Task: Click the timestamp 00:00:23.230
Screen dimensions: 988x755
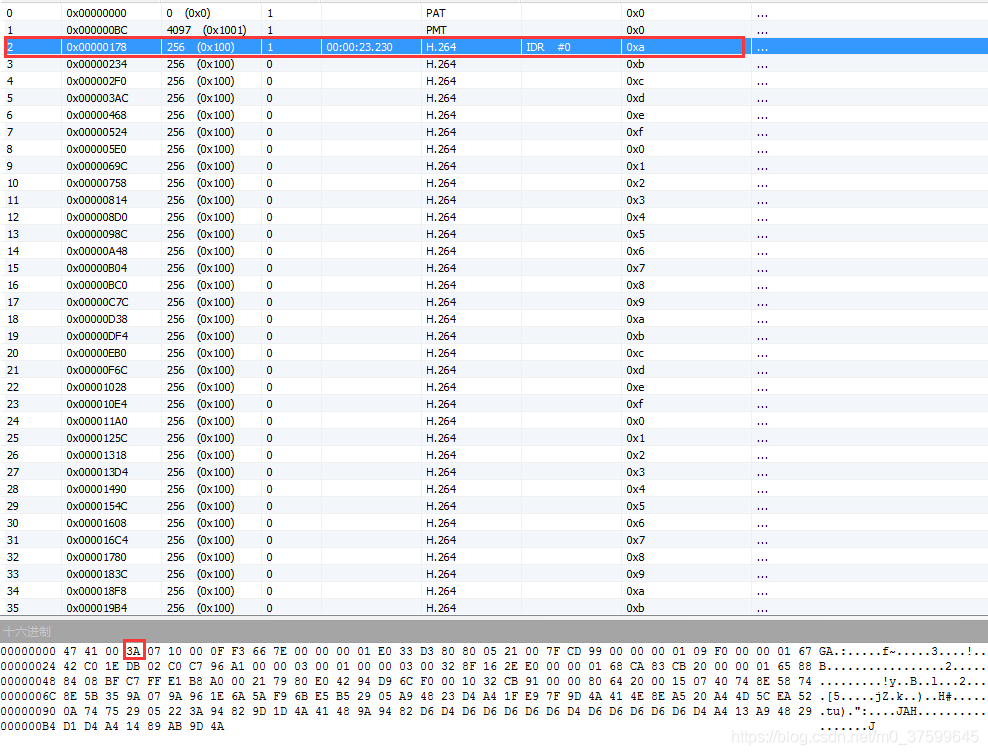Action: pos(359,47)
